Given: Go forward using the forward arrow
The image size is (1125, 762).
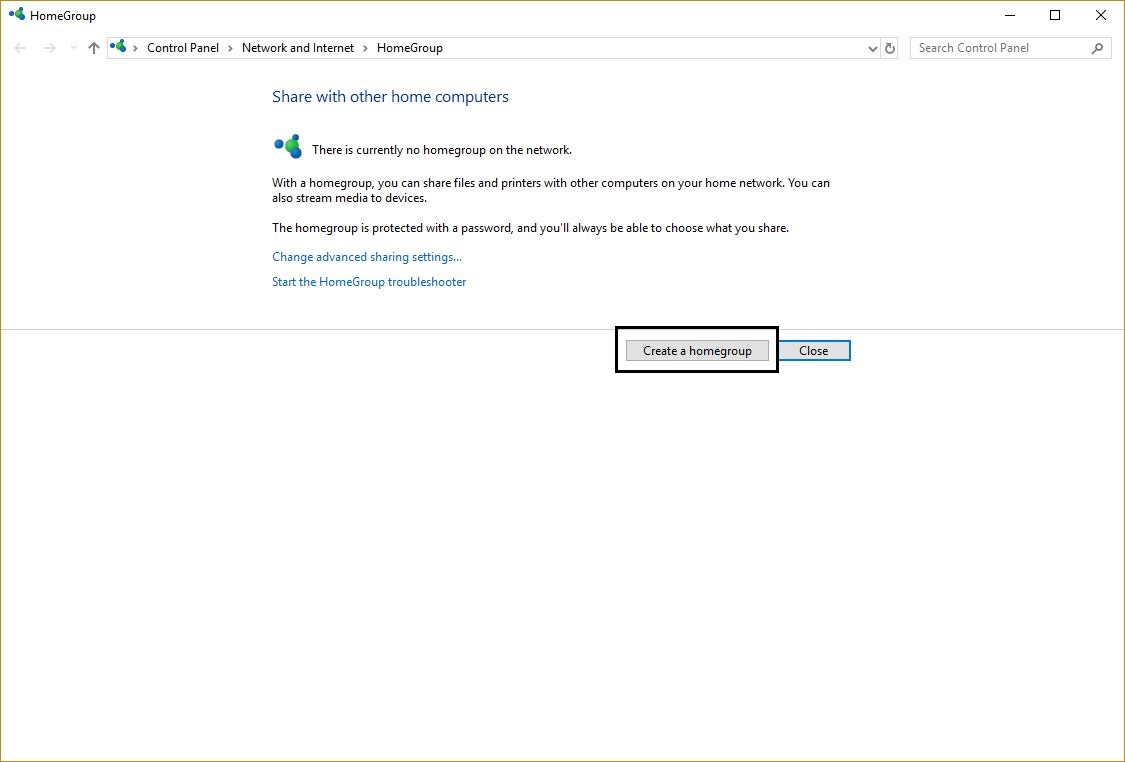Looking at the screenshot, I should coord(50,48).
